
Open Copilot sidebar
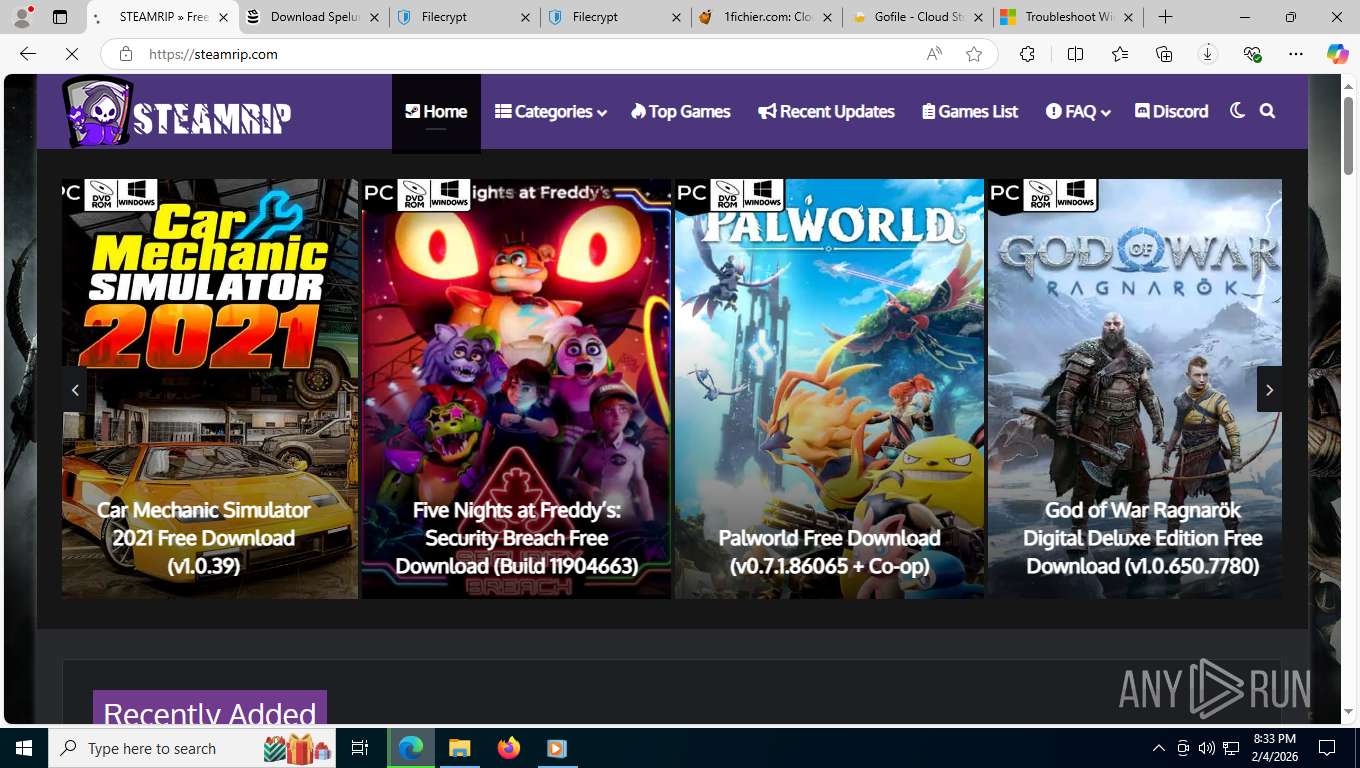1338,54
